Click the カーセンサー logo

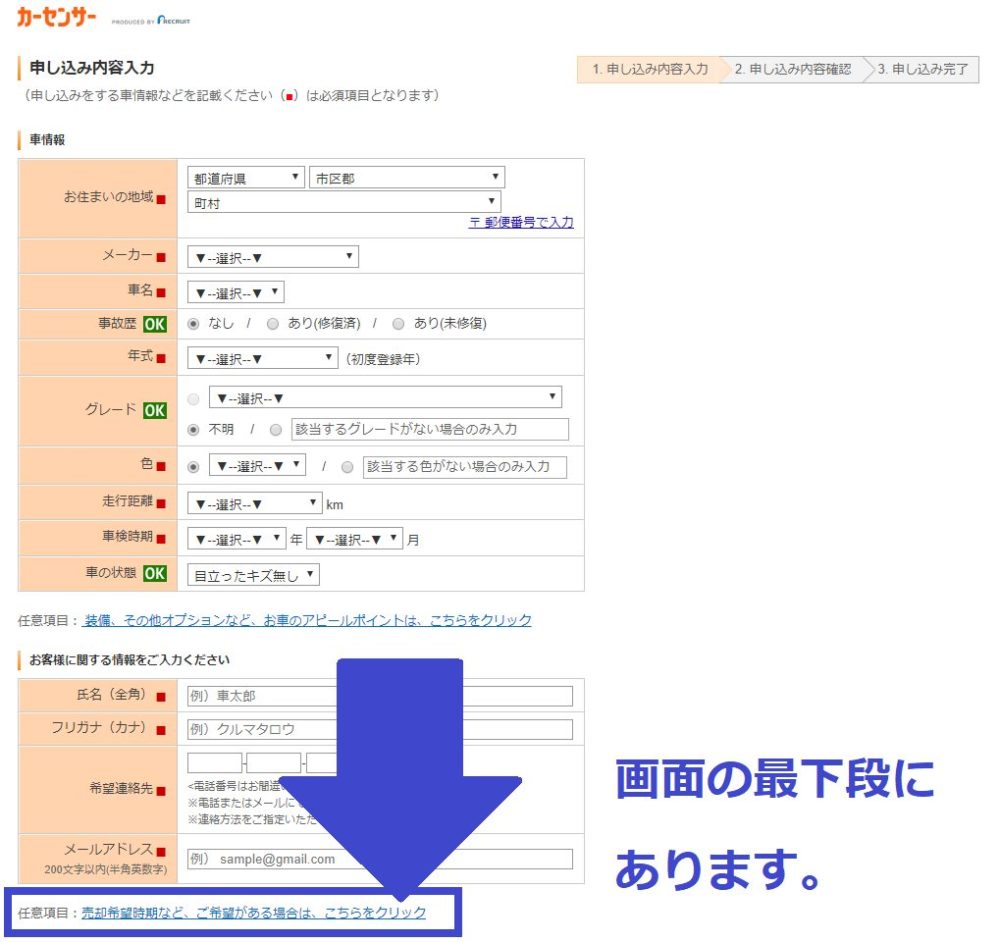pos(56,17)
